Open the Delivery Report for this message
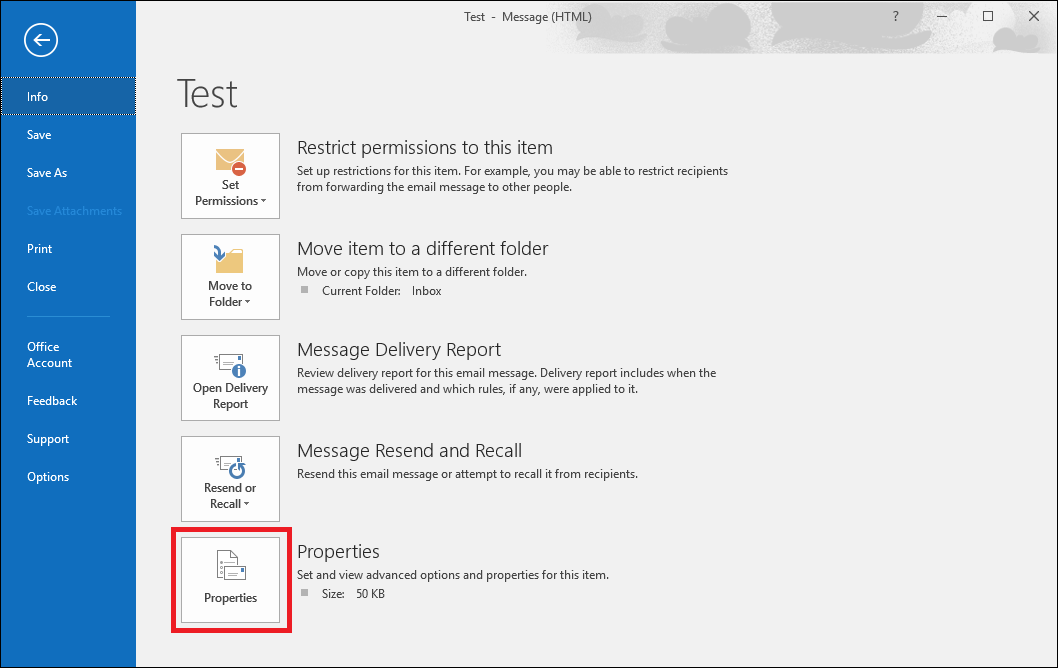The height and width of the screenshot is (668, 1058). (x=230, y=378)
